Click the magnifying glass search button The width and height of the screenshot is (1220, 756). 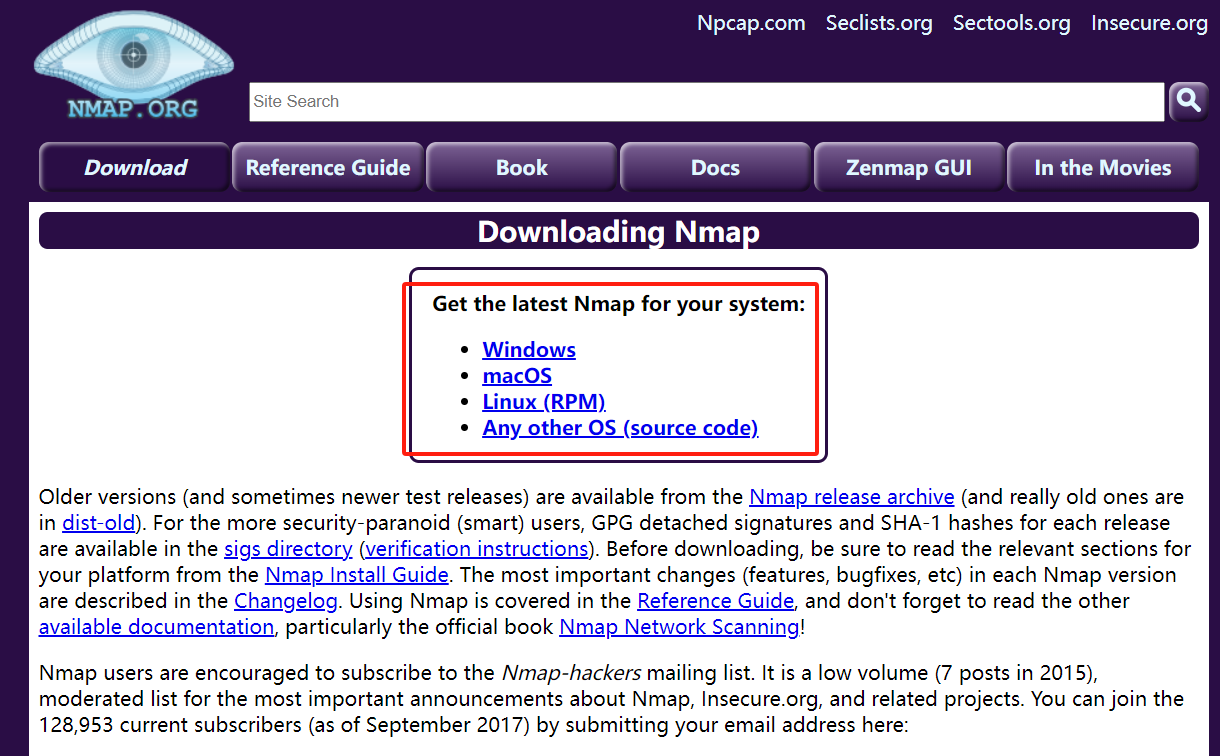1188,101
